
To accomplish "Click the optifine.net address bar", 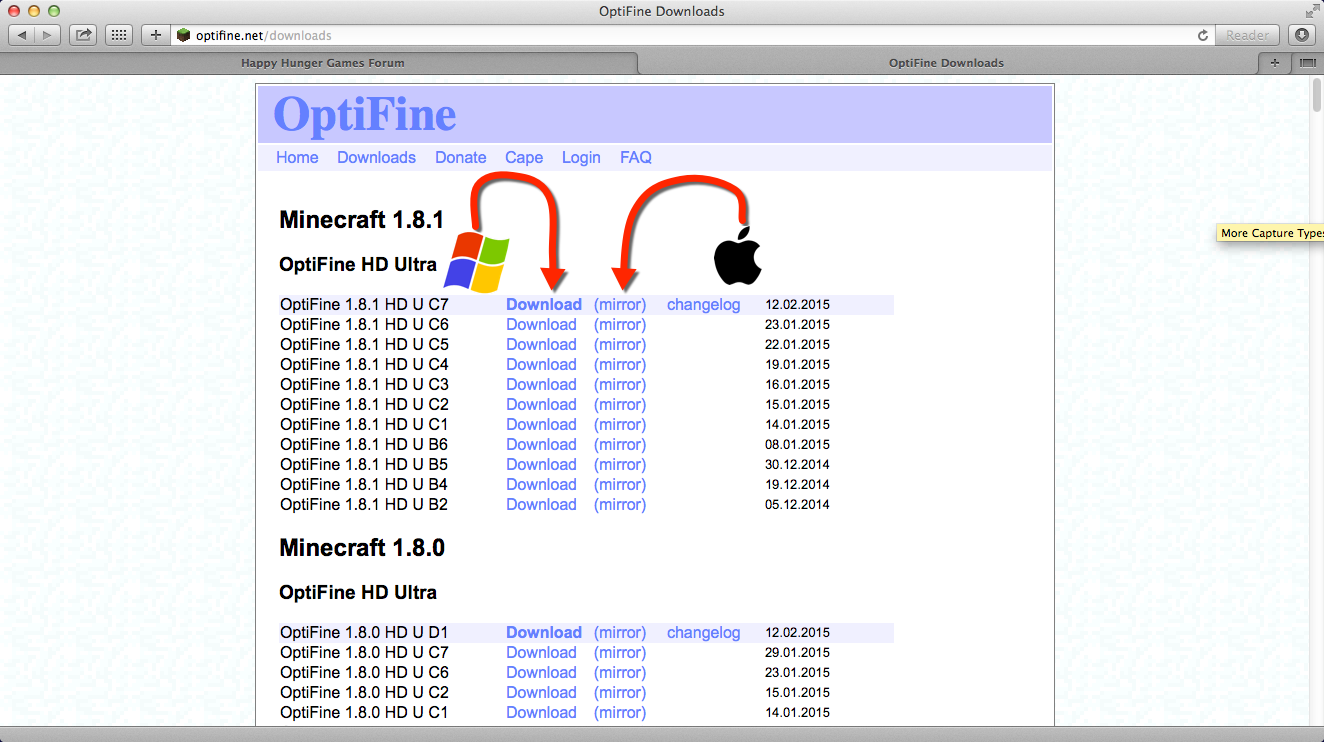I will (692, 35).
